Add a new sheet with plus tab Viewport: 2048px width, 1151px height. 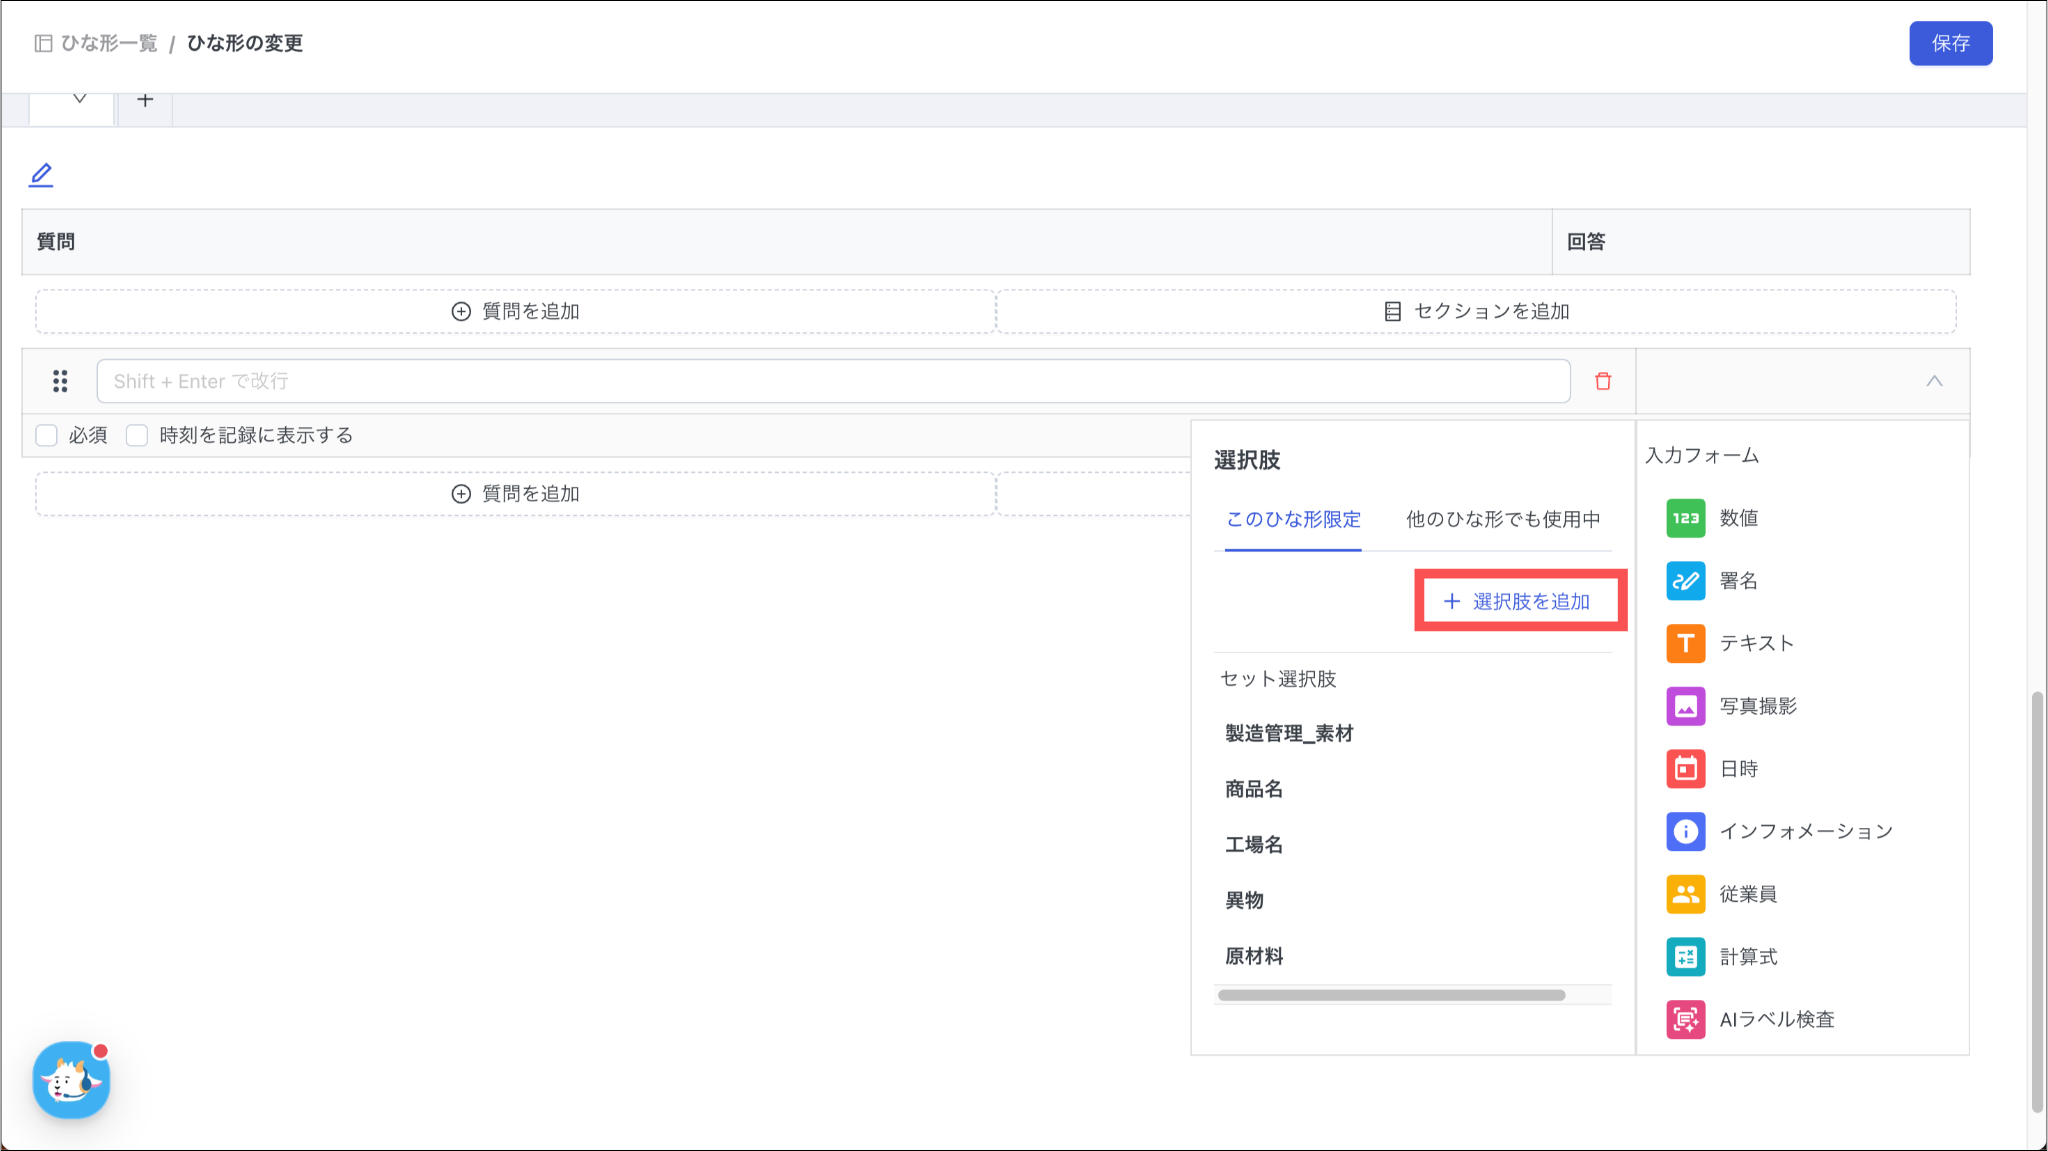click(145, 100)
